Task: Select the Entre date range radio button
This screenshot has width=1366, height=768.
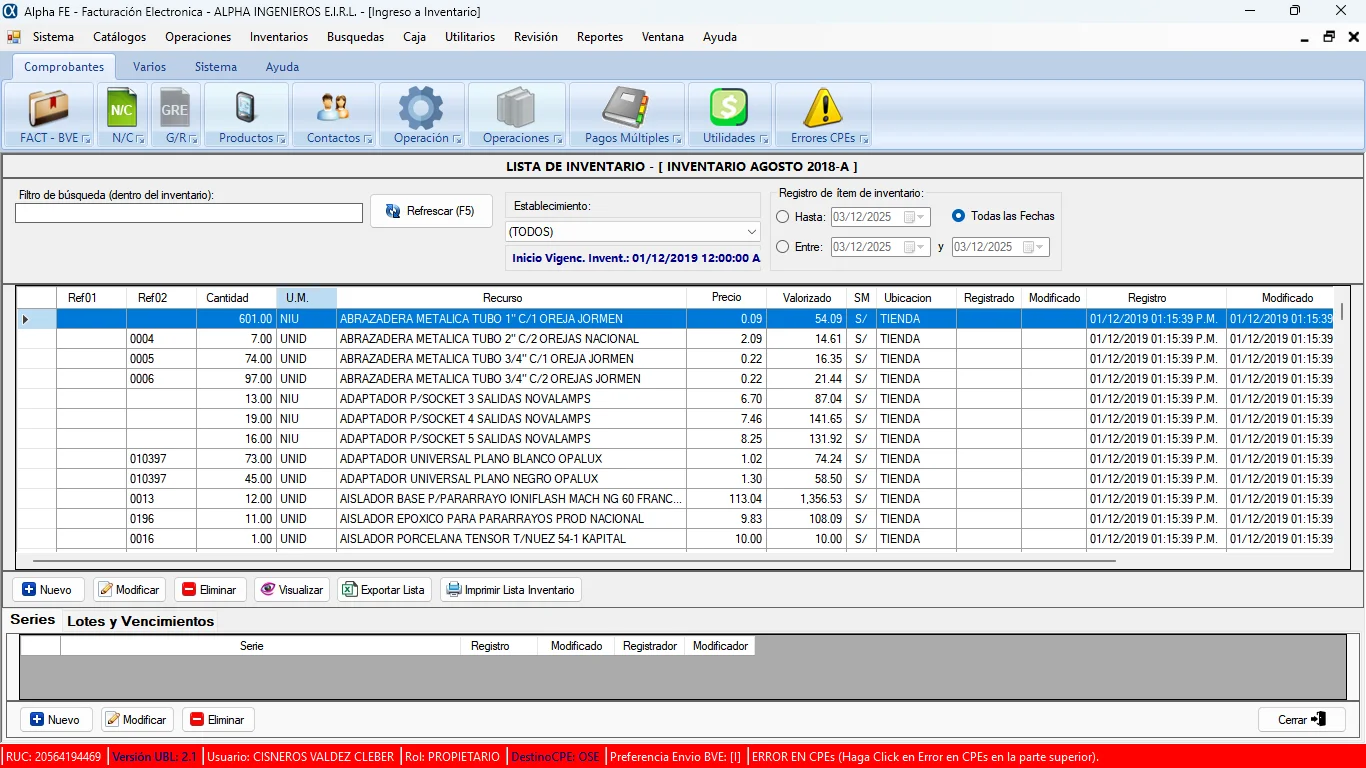Action: pos(783,247)
